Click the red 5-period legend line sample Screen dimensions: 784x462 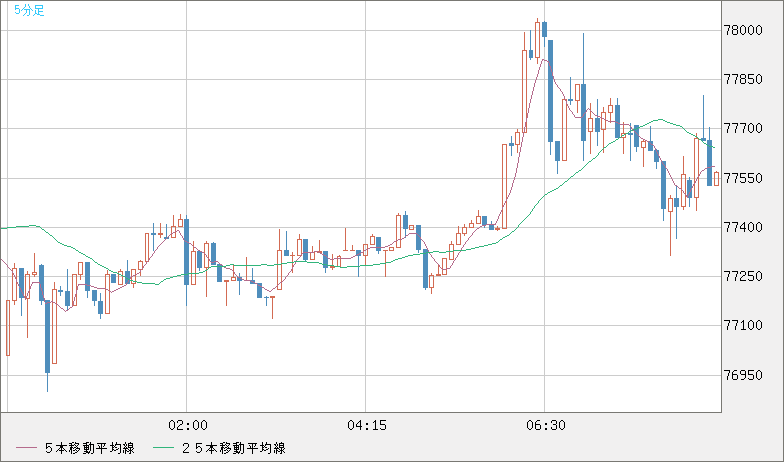(26, 448)
